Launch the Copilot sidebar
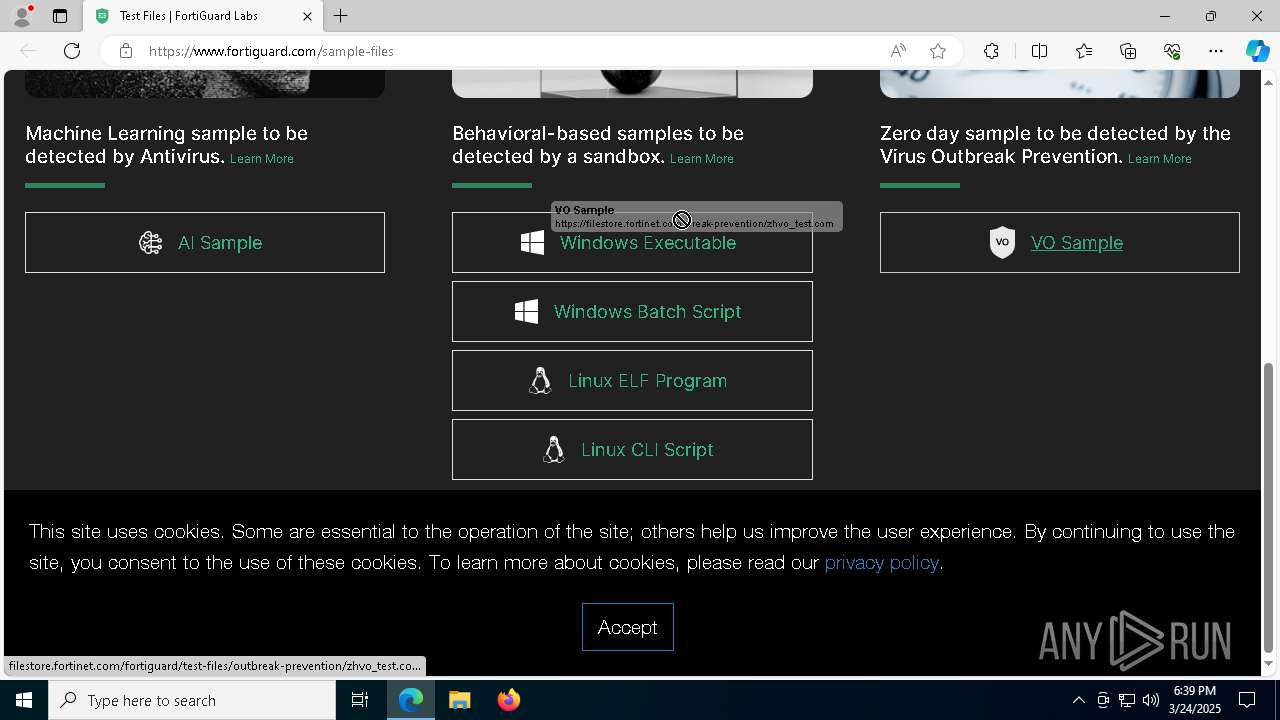Image resolution: width=1280 pixels, height=720 pixels. click(x=1257, y=51)
